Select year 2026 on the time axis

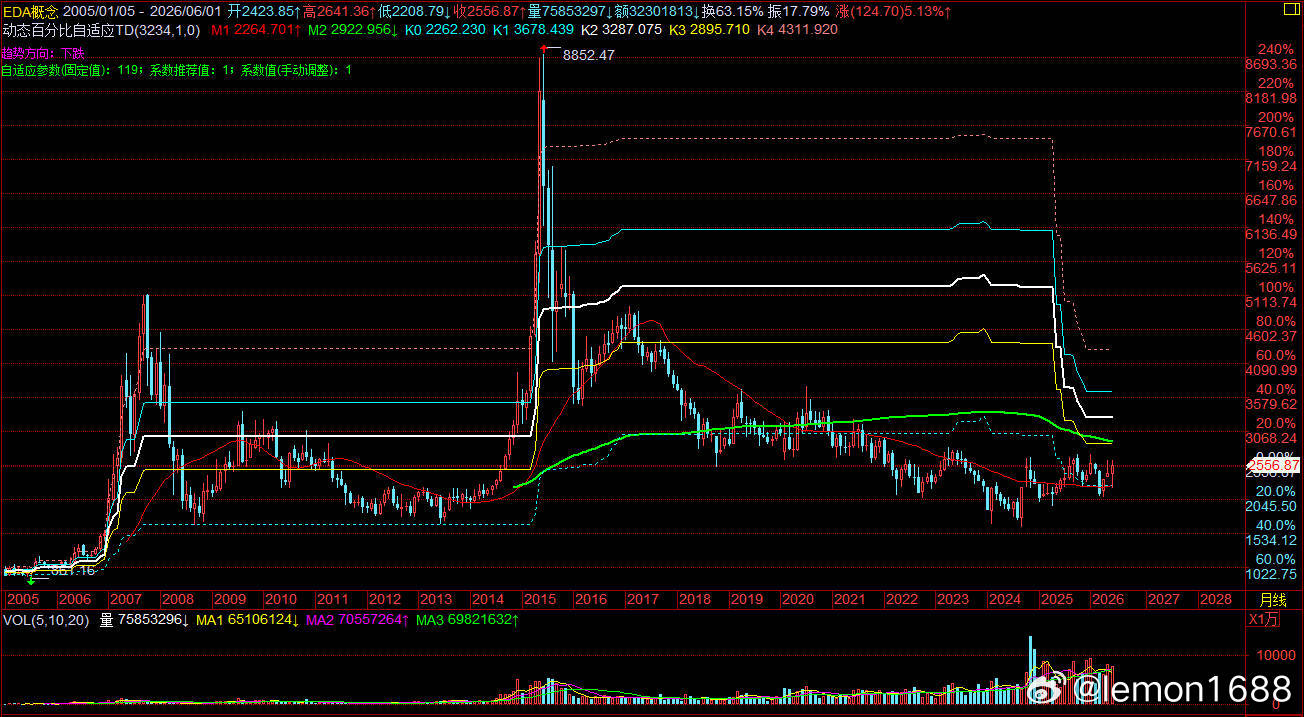pos(1108,600)
